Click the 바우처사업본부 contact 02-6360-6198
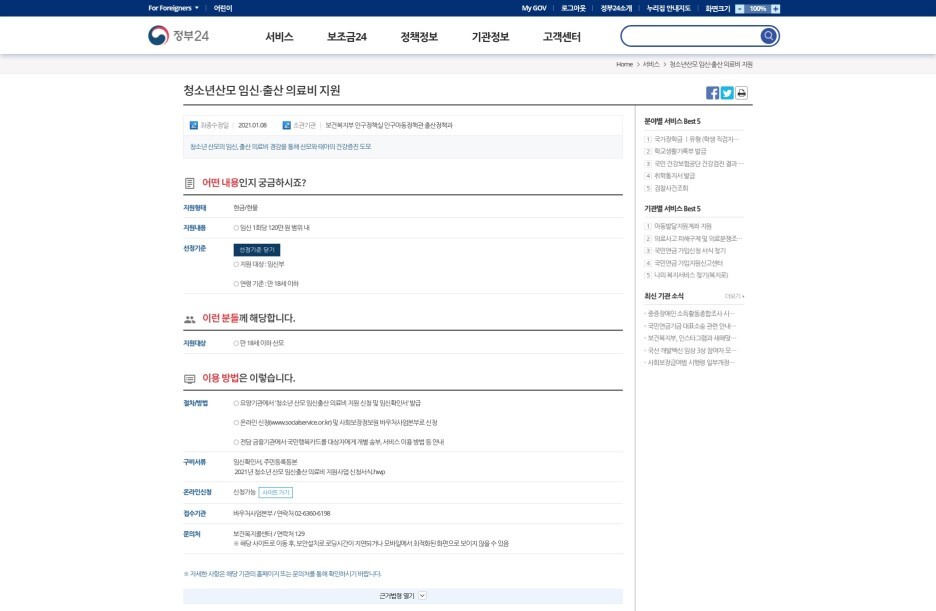This screenshot has height=611, width=936. [282, 513]
